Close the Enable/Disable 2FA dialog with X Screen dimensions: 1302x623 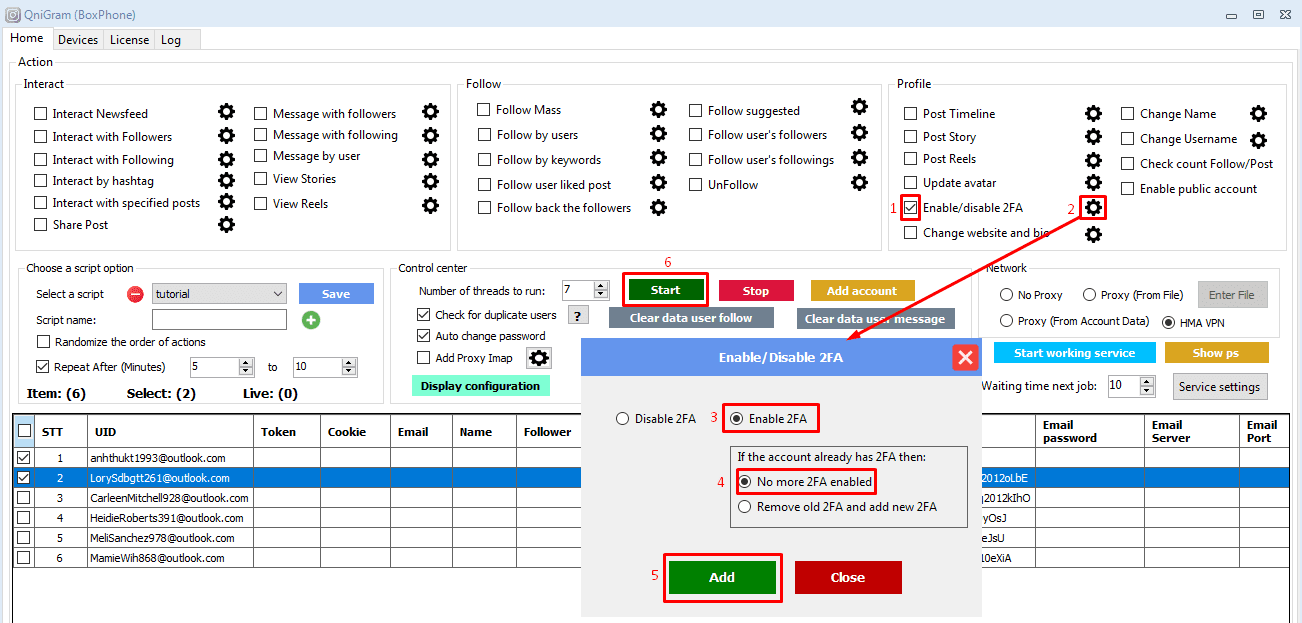pos(964,357)
